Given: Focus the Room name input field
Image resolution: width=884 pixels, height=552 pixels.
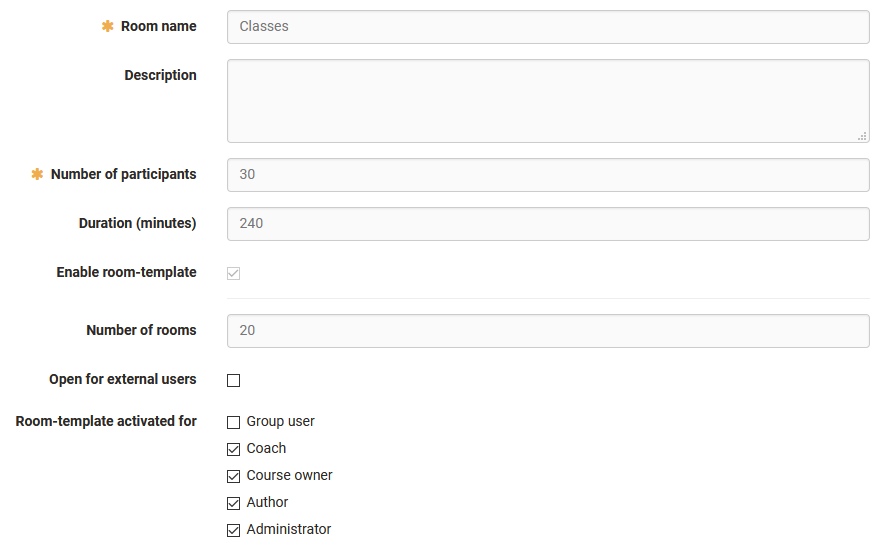Looking at the screenshot, I should coord(548,27).
